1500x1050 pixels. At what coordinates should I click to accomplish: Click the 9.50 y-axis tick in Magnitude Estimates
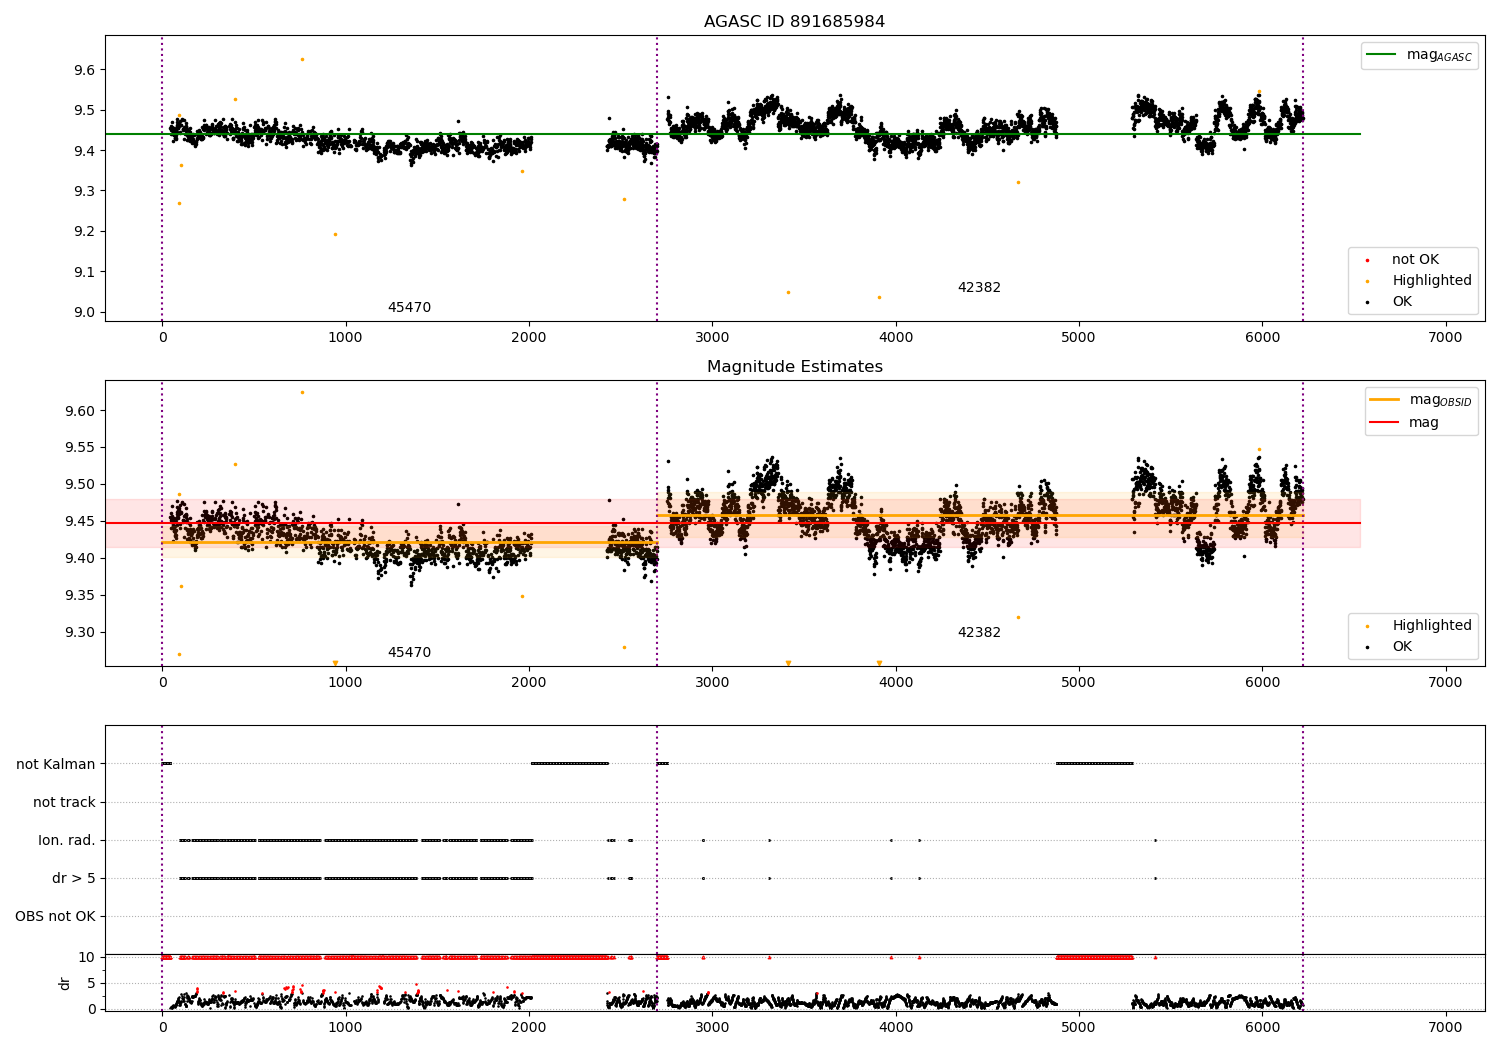[80, 485]
